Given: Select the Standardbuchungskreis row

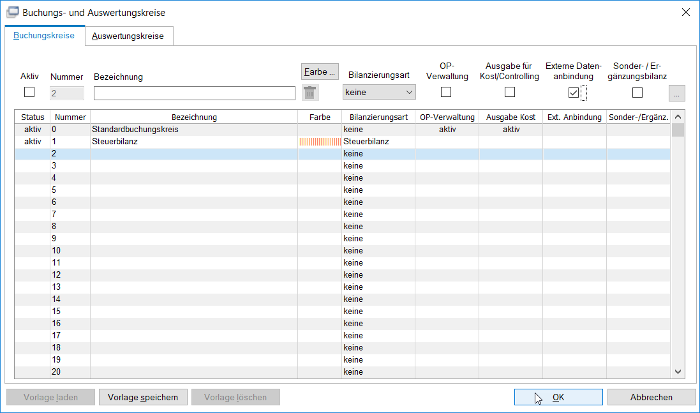Looking at the screenshot, I should point(343,129).
